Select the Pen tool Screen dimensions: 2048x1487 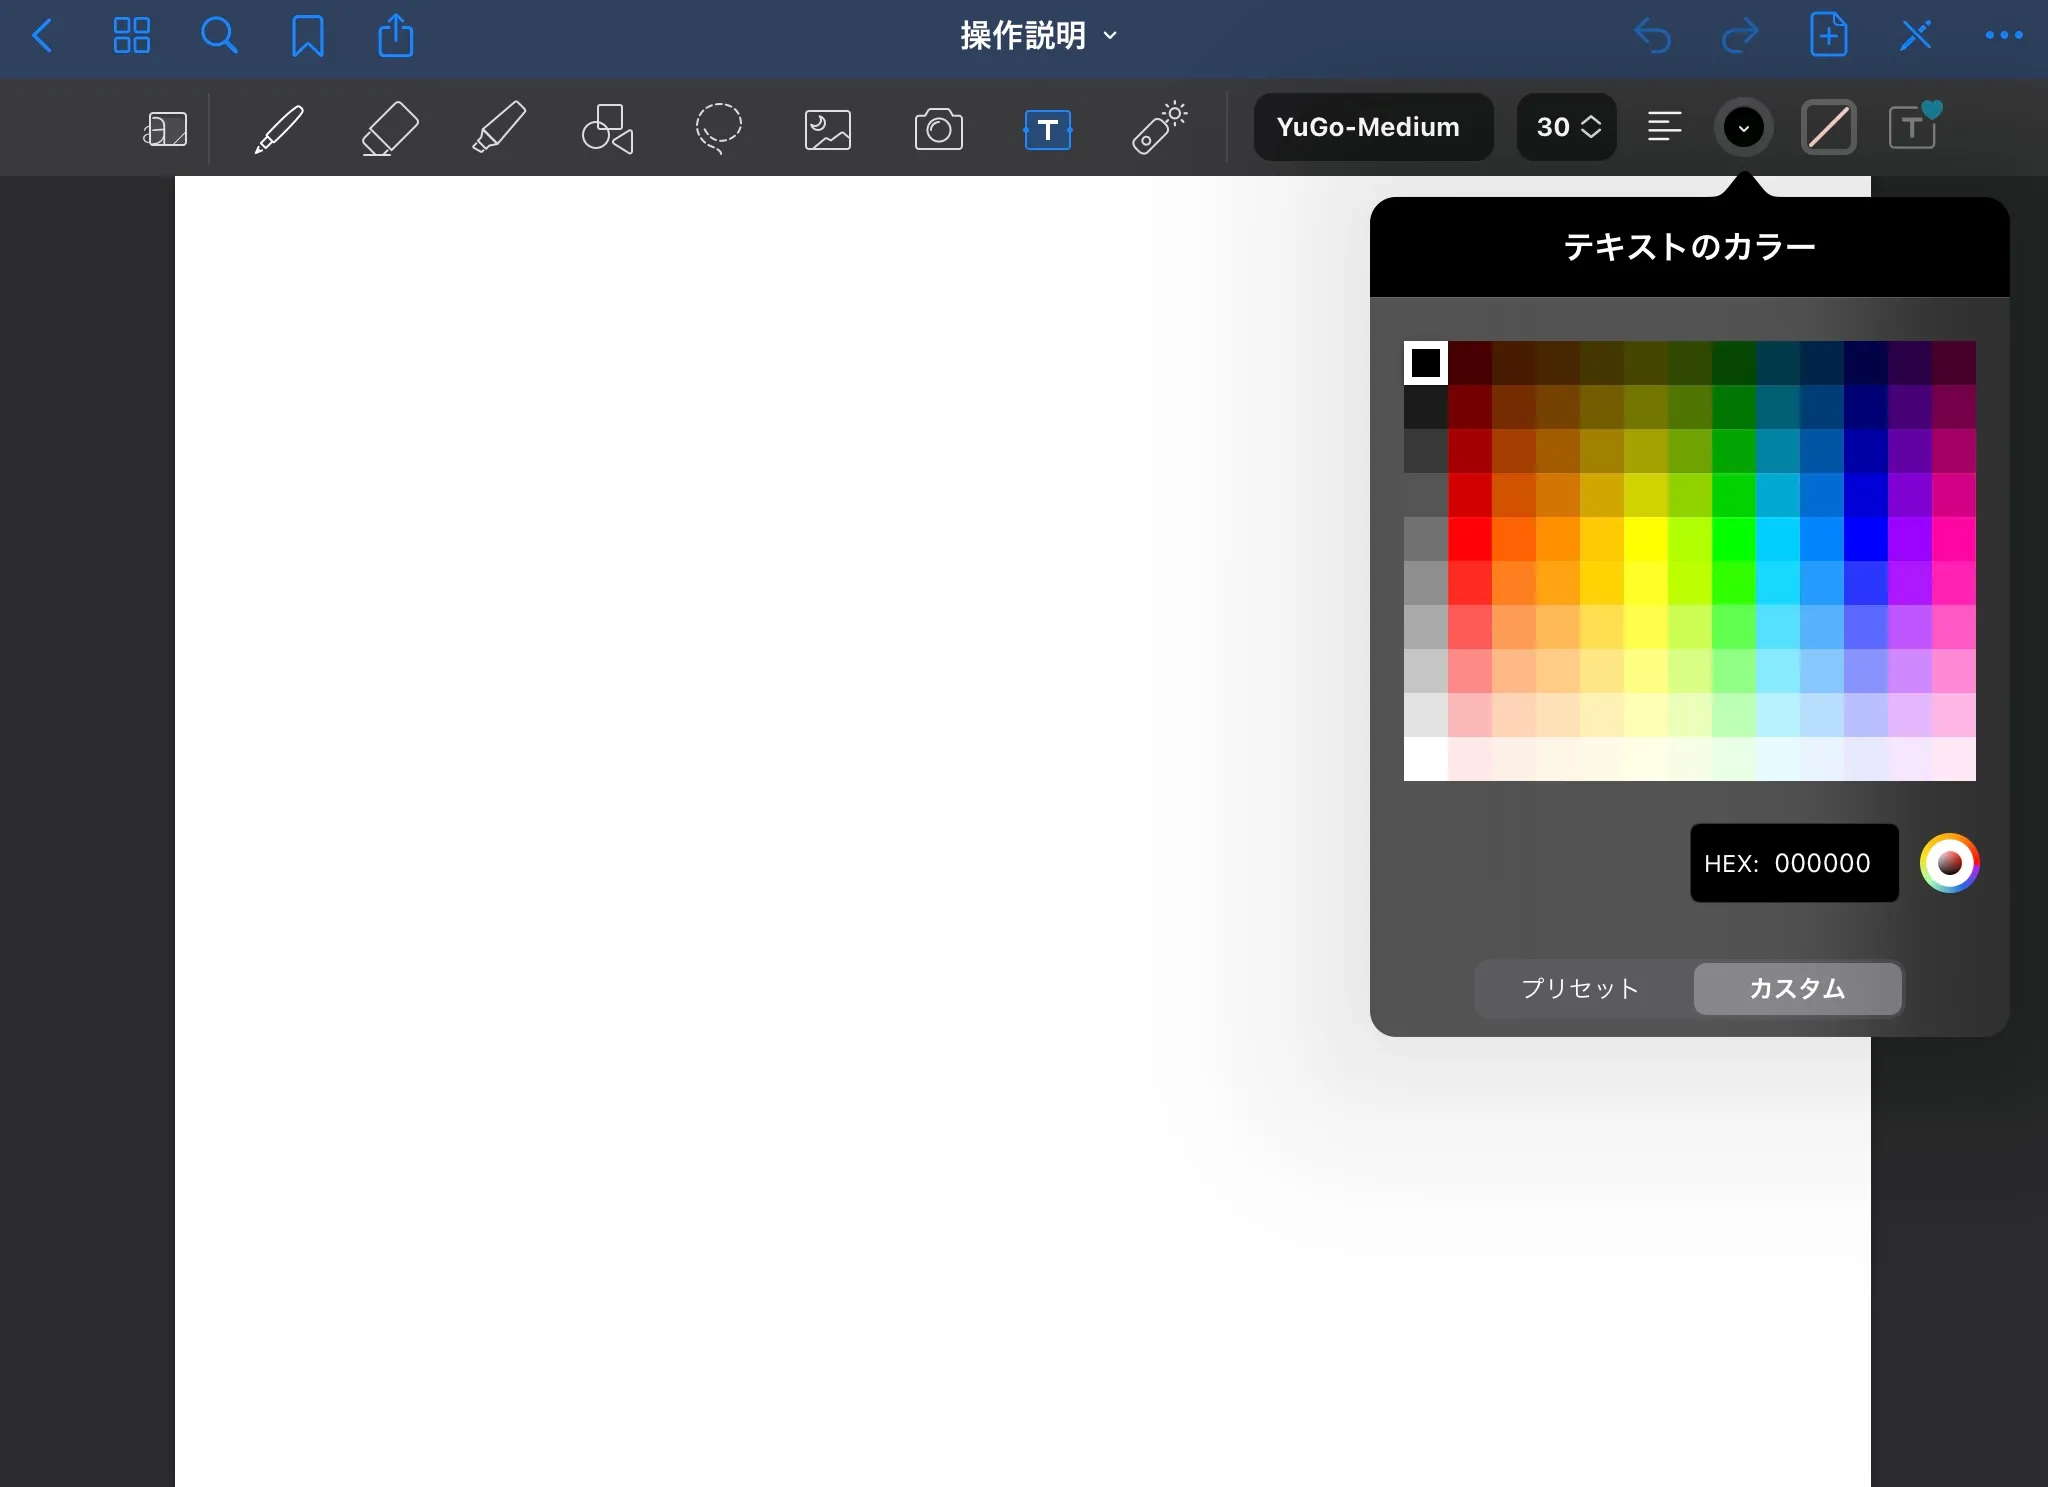coord(279,128)
